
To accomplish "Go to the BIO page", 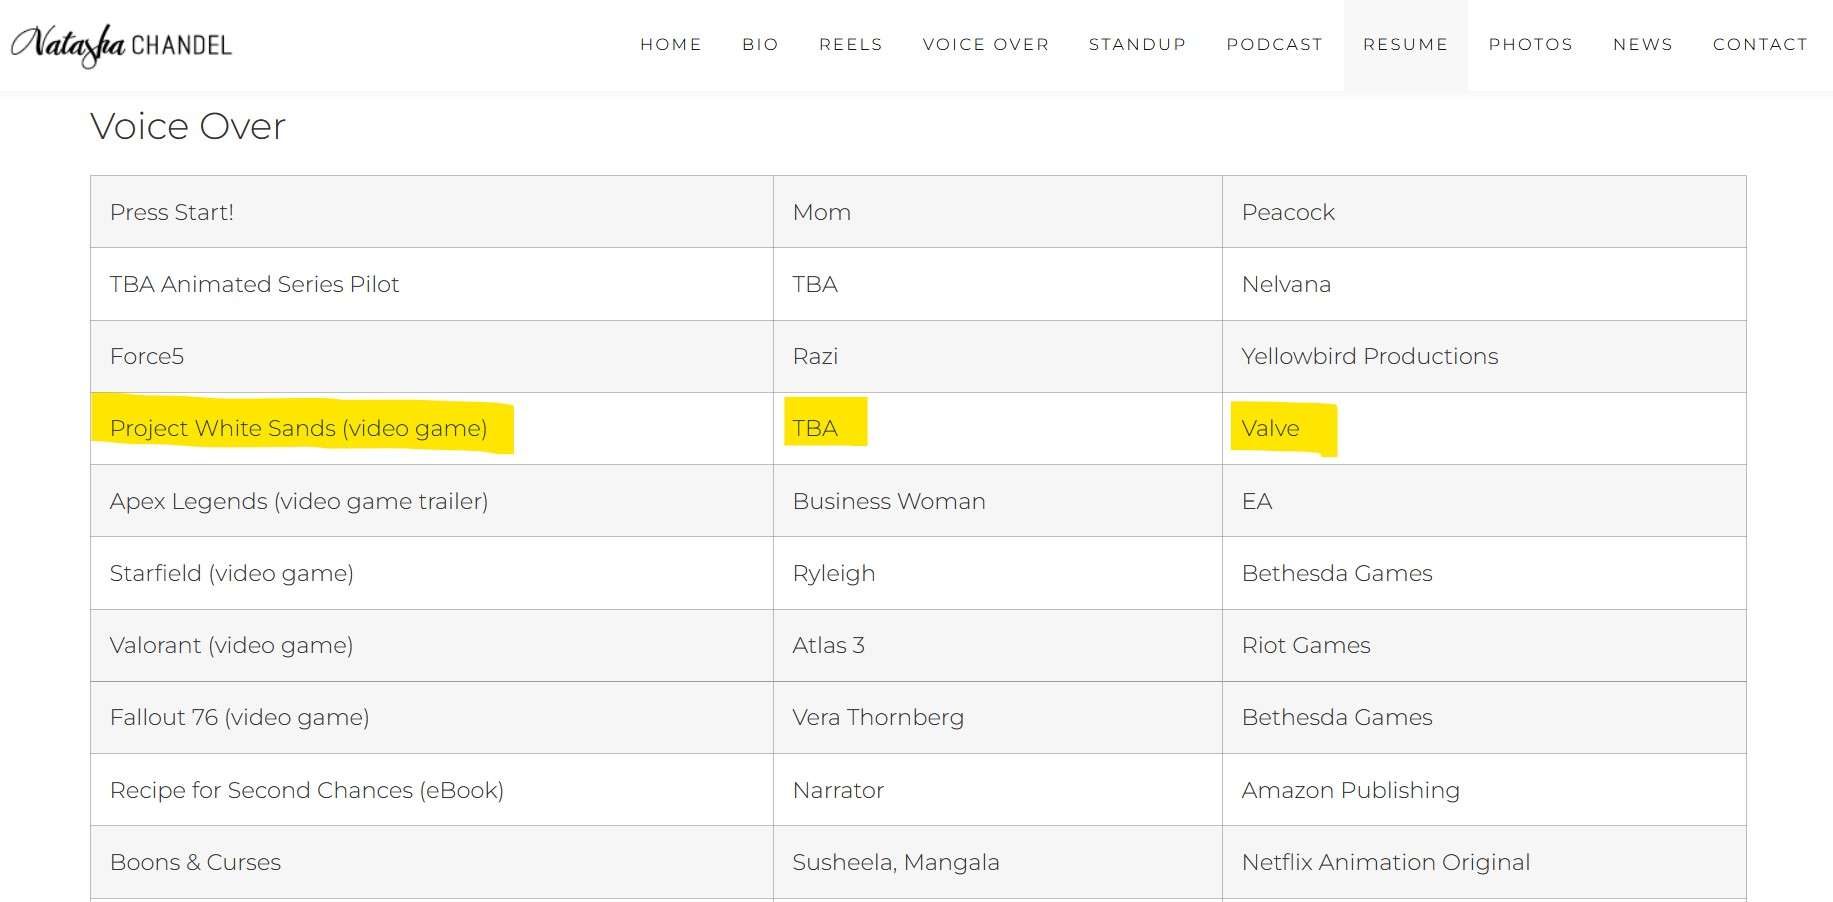I will click(x=760, y=45).
